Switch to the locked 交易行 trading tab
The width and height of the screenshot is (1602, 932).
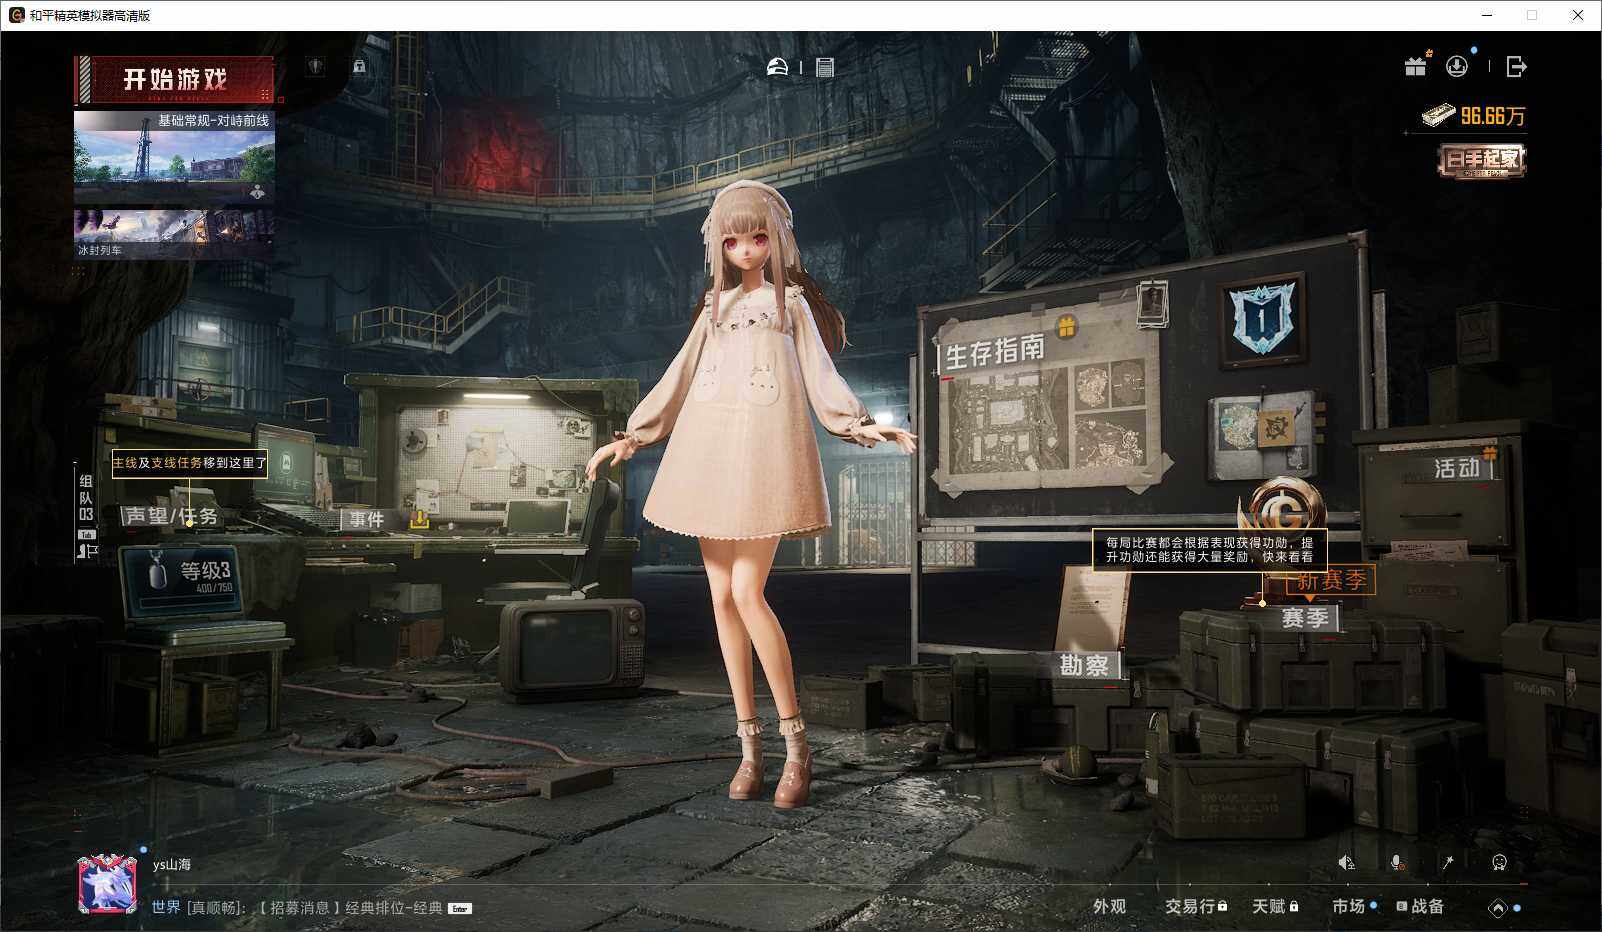point(1195,906)
